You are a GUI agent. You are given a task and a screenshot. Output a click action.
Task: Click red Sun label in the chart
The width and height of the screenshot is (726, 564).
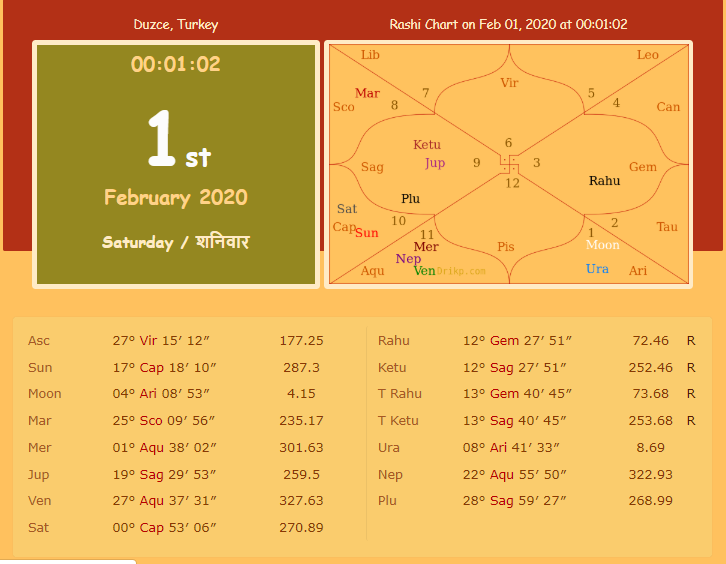(367, 233)
